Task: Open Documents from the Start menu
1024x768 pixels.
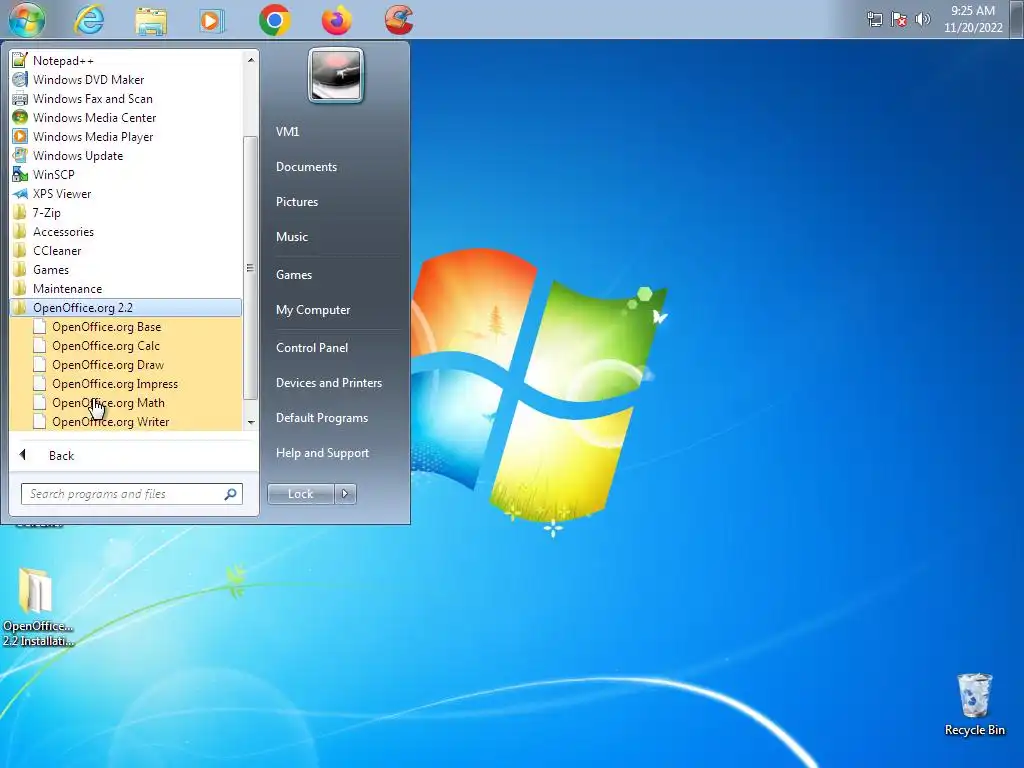Action: (306, 167)
